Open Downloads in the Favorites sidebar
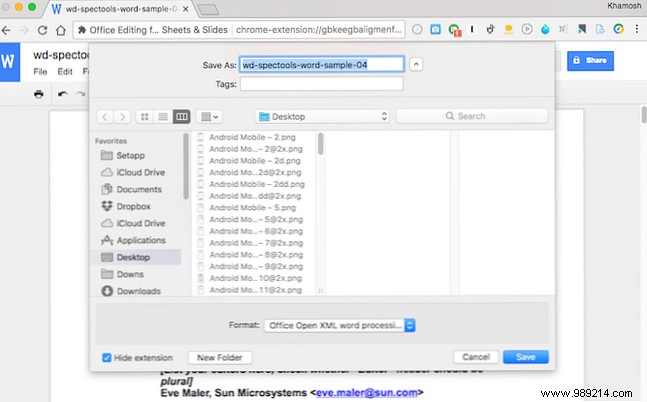The height and width of the screenshot is (402, 647). (x=131, y=291)
